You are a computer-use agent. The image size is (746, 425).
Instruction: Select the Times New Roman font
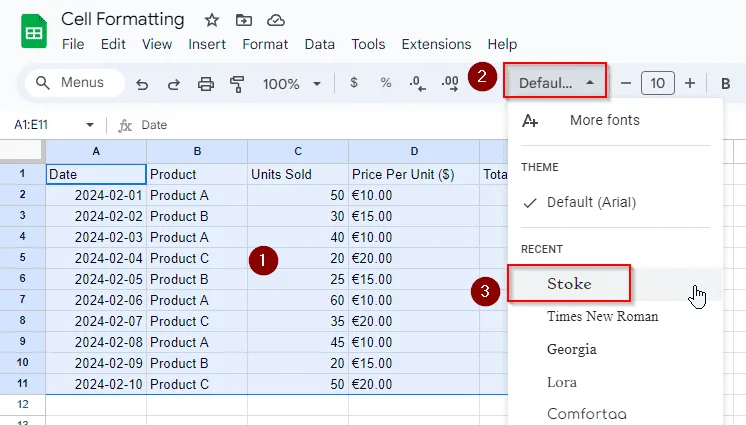pyautogui.click(x=615, y=316)
